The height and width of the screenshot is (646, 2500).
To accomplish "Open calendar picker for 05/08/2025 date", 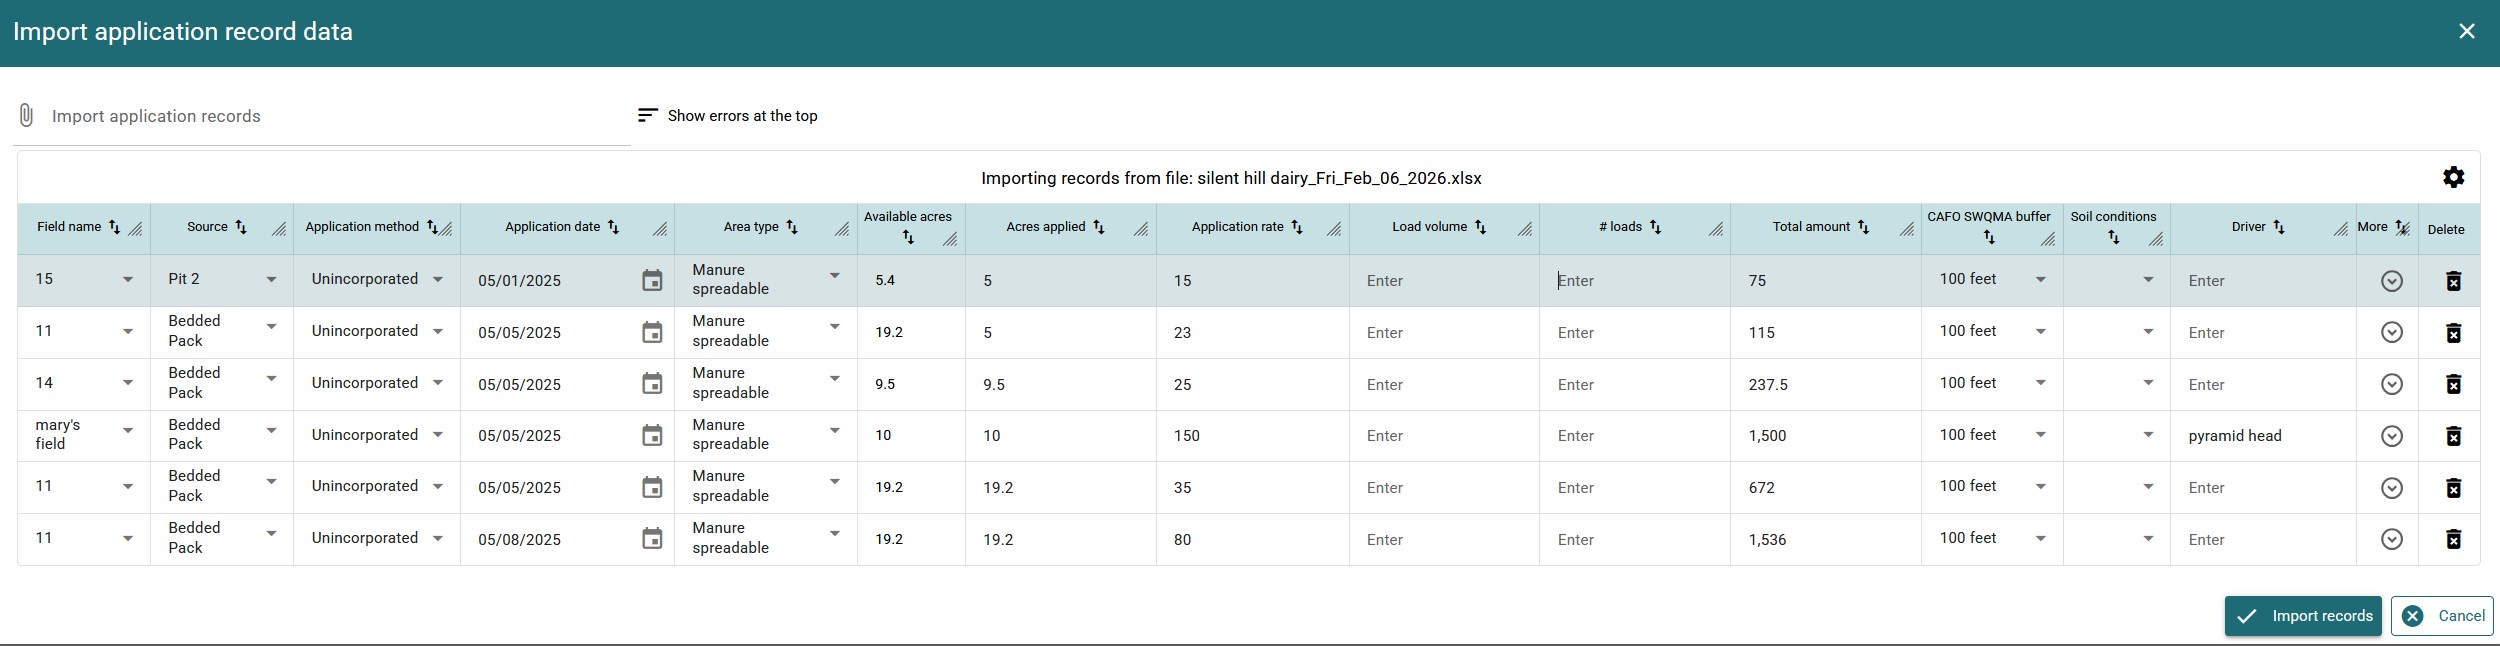I will coord(652,539).
